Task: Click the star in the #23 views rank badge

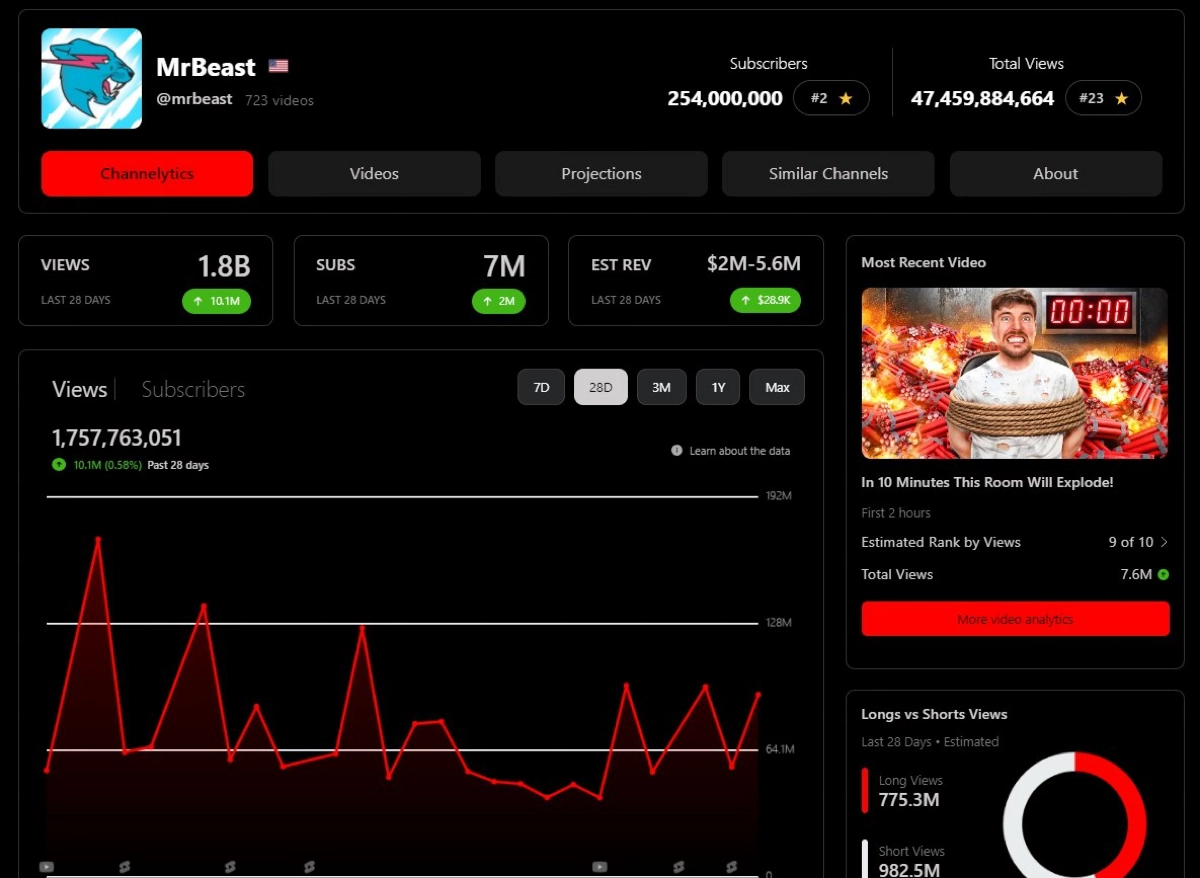Action: click(1121, 98)
